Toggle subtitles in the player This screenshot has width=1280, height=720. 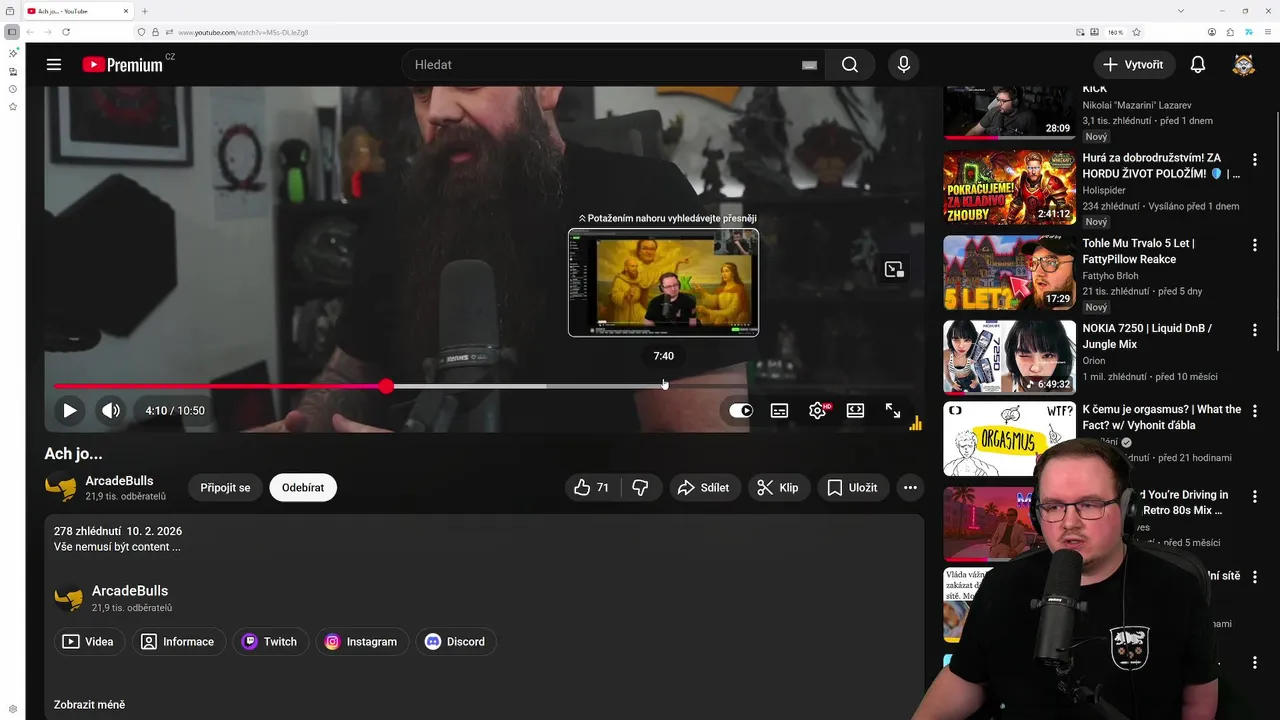pos(779,410)
